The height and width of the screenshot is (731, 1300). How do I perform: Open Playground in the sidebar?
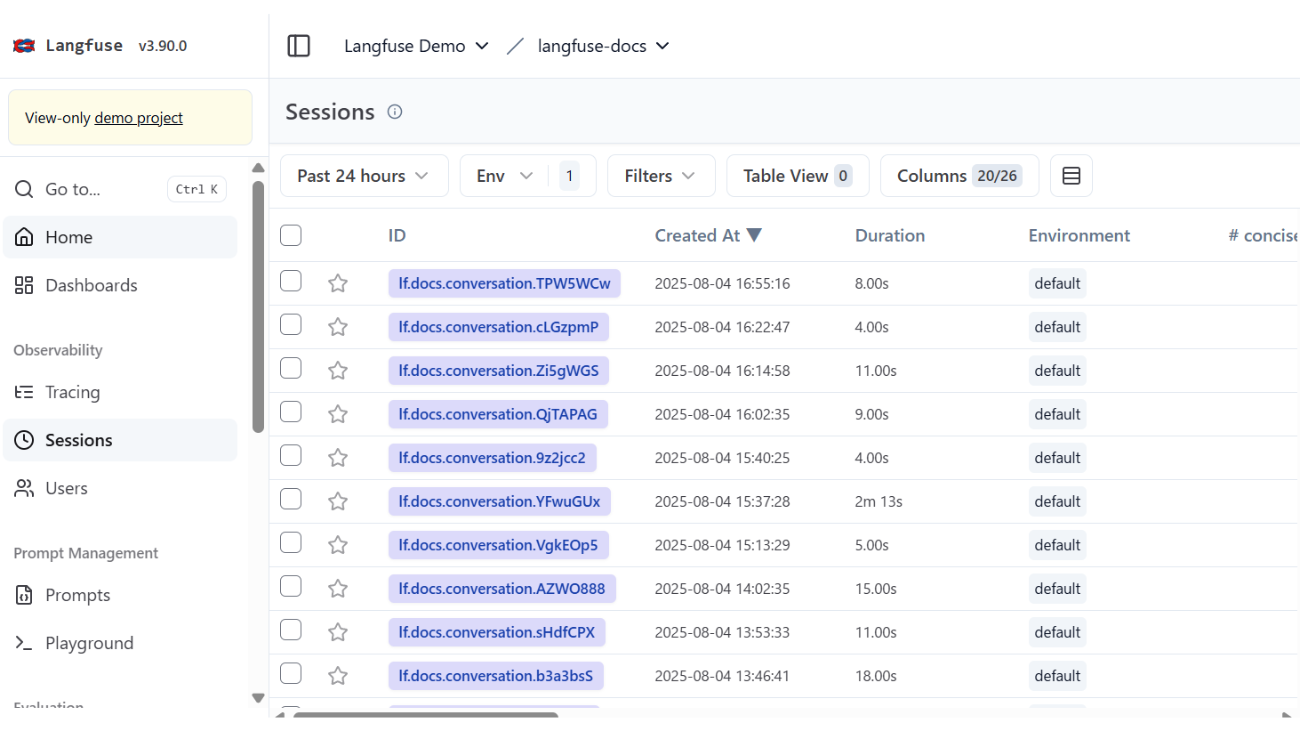[x=120, y=643]
